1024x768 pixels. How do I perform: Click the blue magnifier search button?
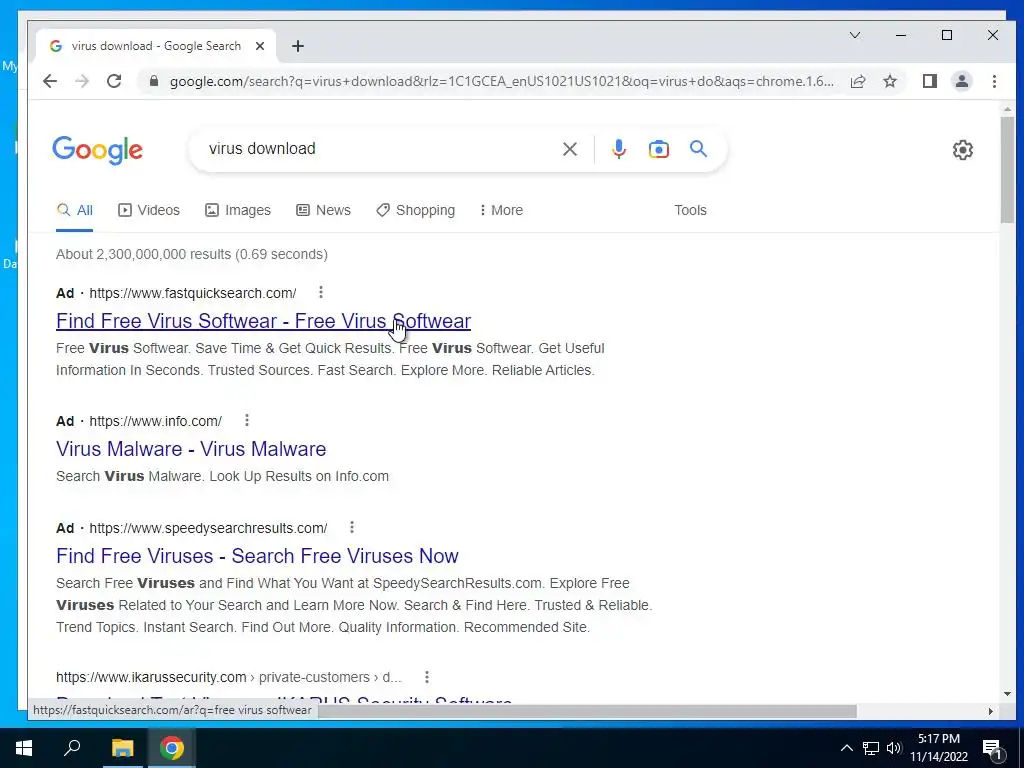pyautogui.click(x=698, y=149)
